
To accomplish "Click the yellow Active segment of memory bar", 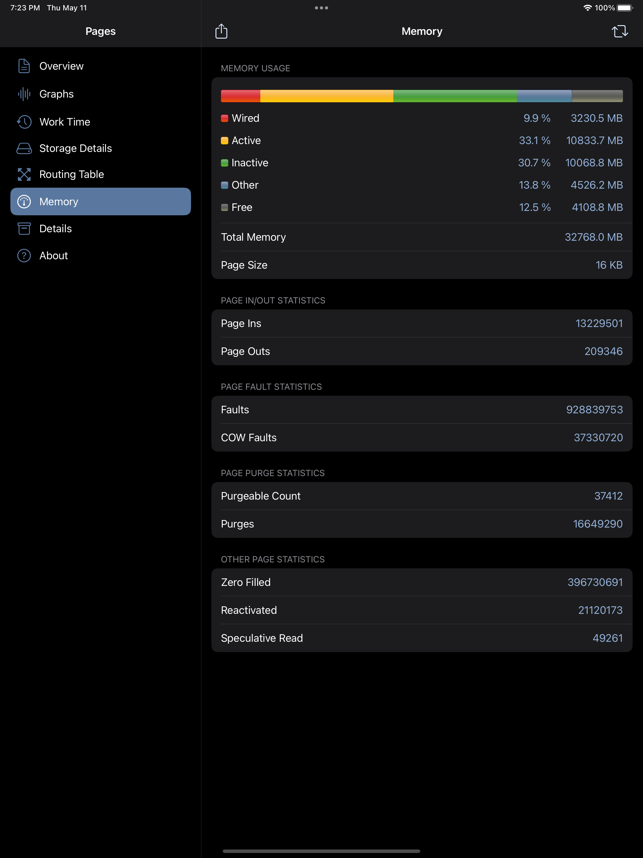I will [327, 96].
